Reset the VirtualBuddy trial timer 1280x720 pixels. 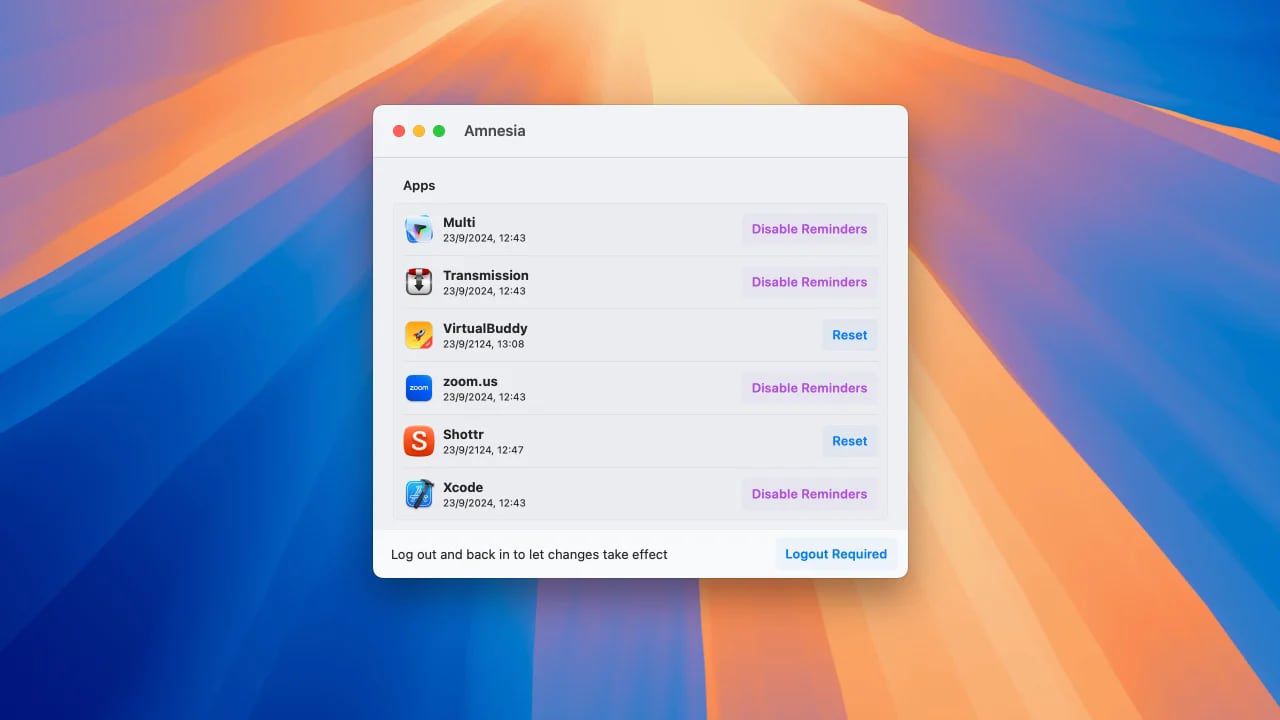coord(849,335)
